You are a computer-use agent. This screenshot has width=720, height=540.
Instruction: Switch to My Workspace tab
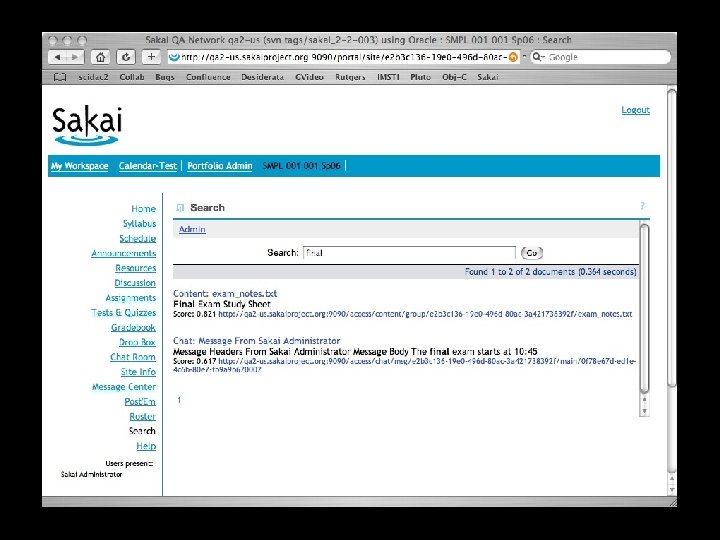point(79,166)
